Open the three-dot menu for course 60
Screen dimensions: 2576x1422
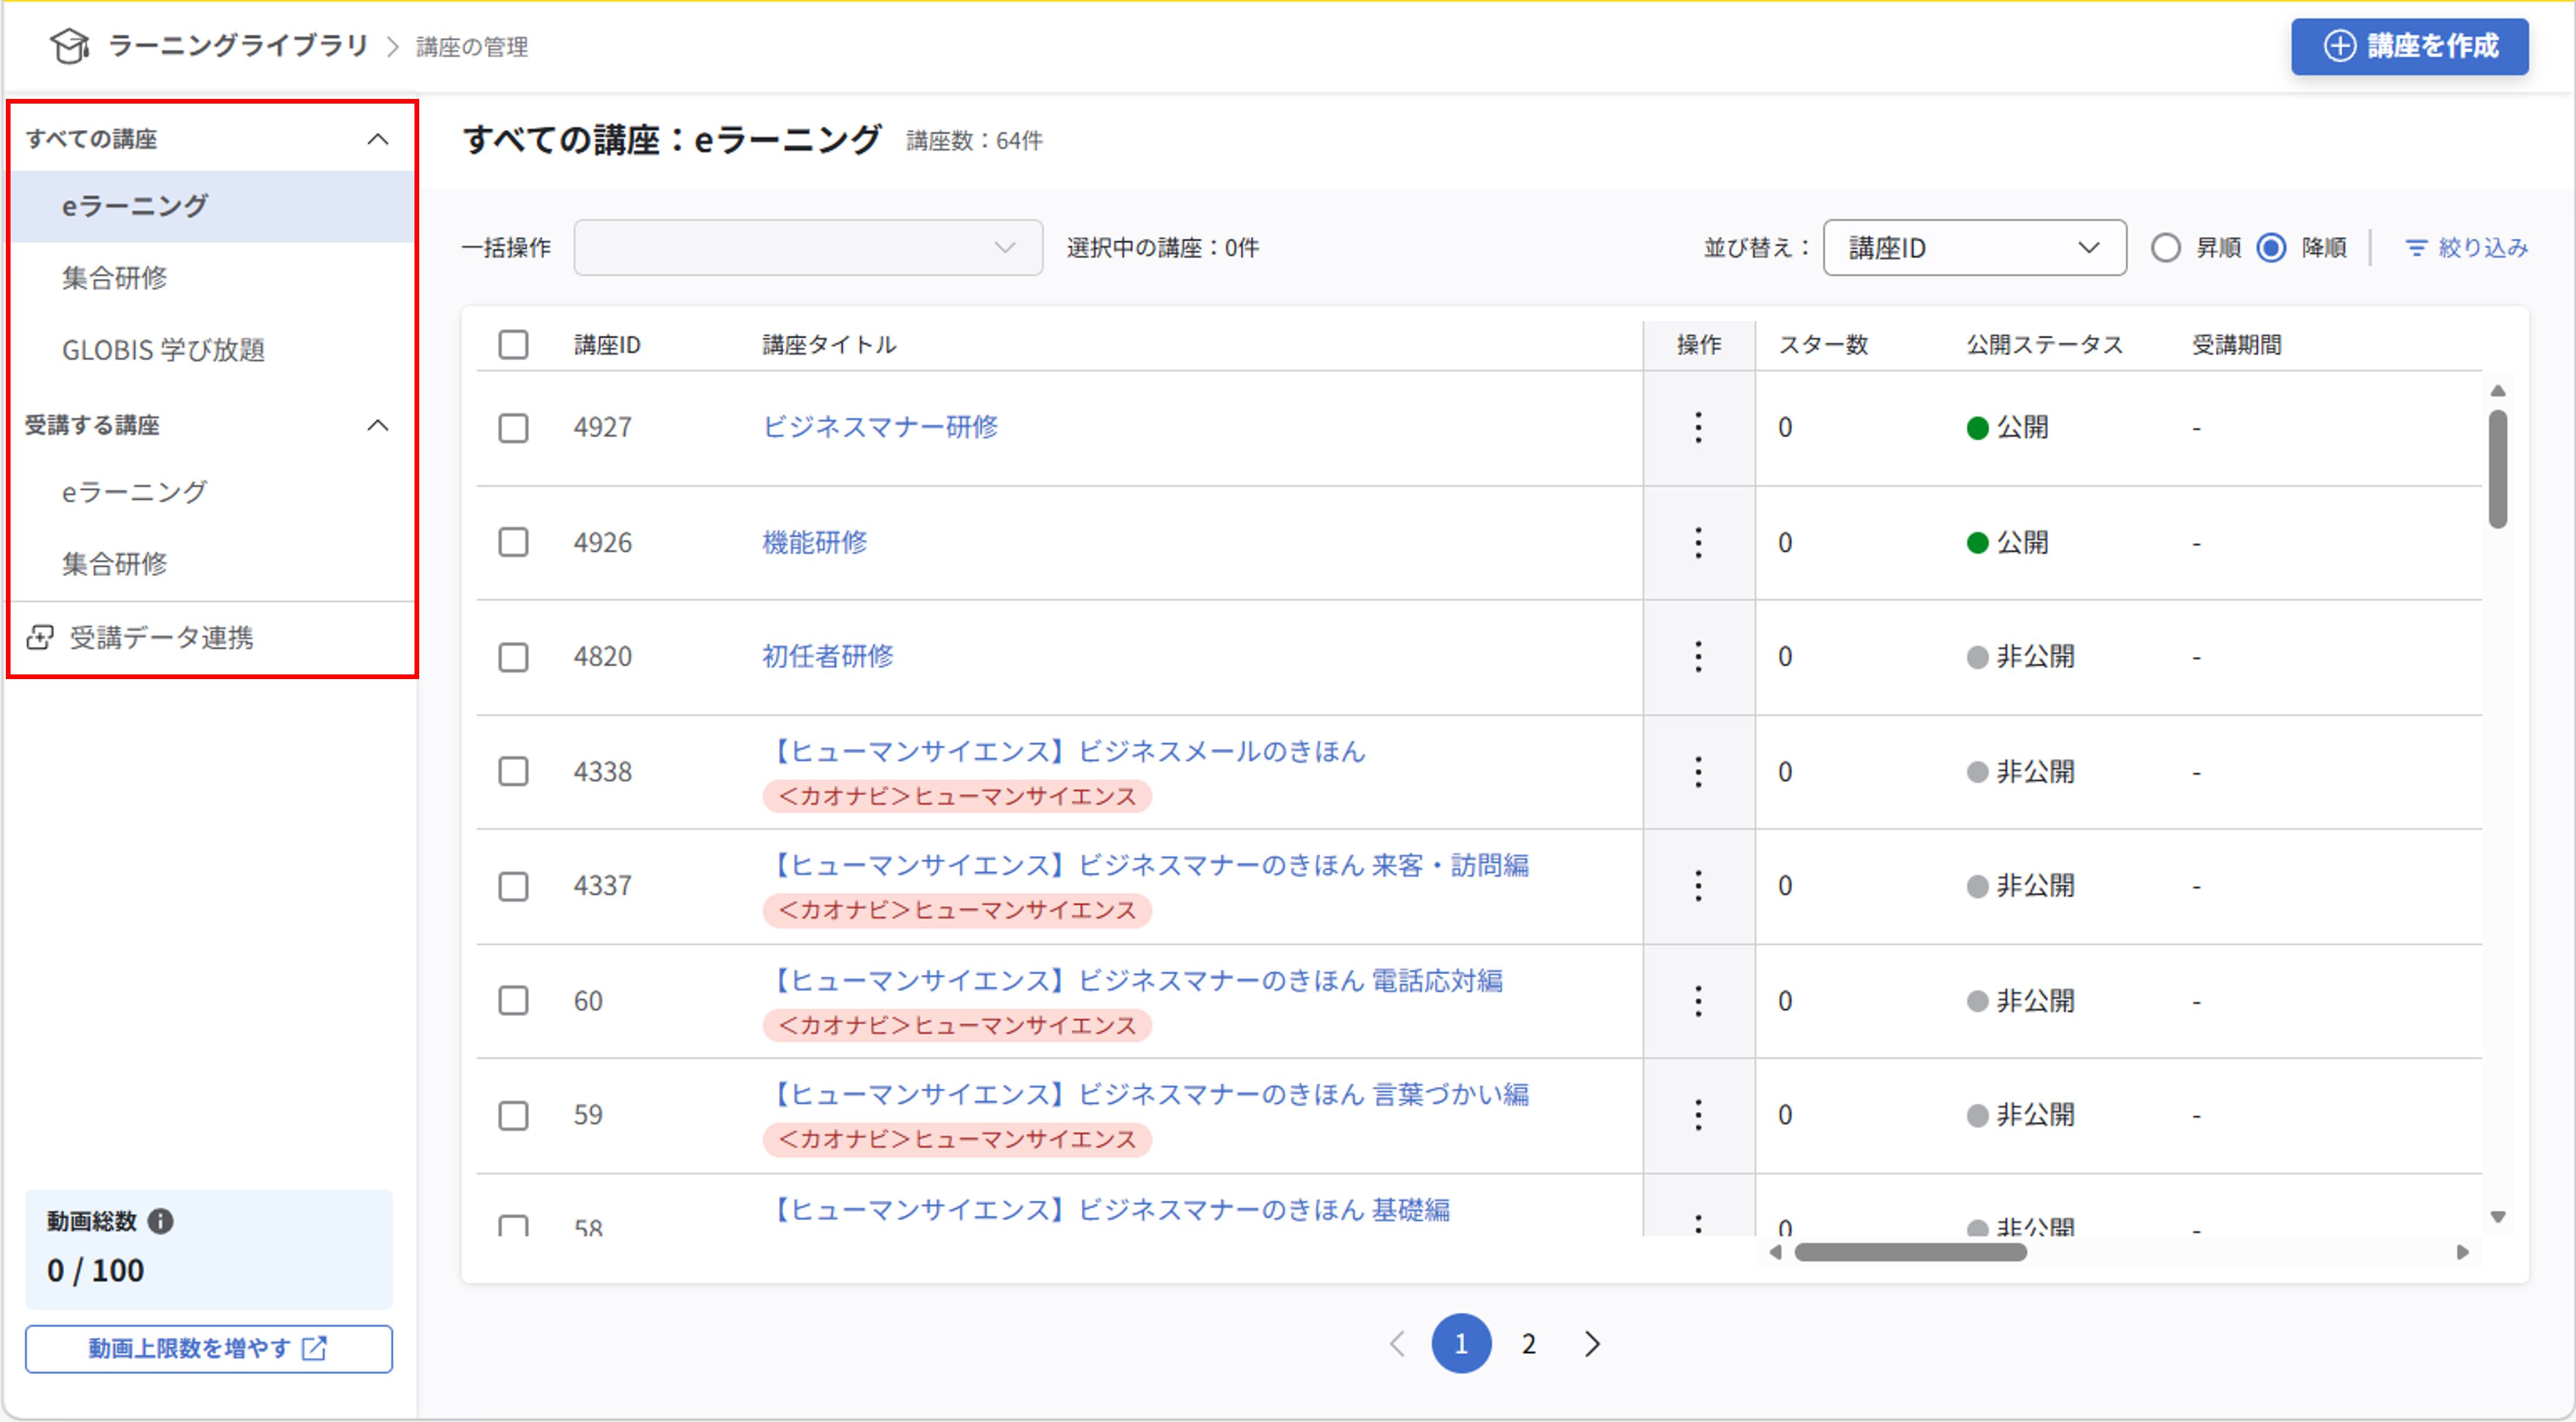coord(1698,1001)
